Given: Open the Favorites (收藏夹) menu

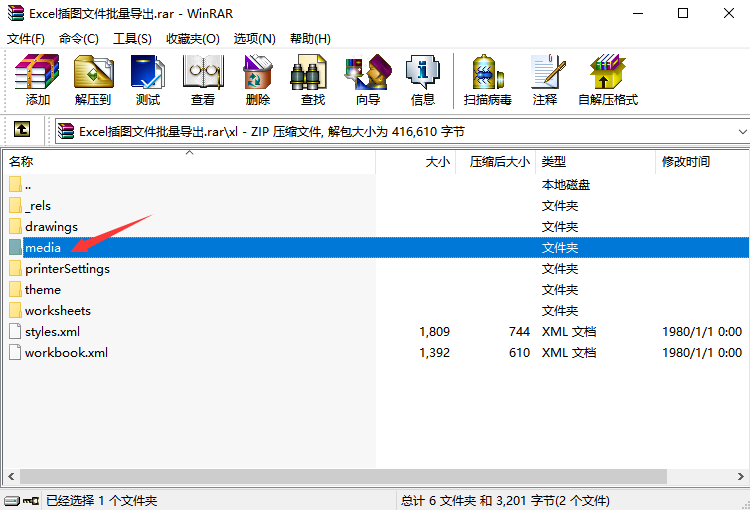Looking at the screenshot, I should click(x=193, y=39).
